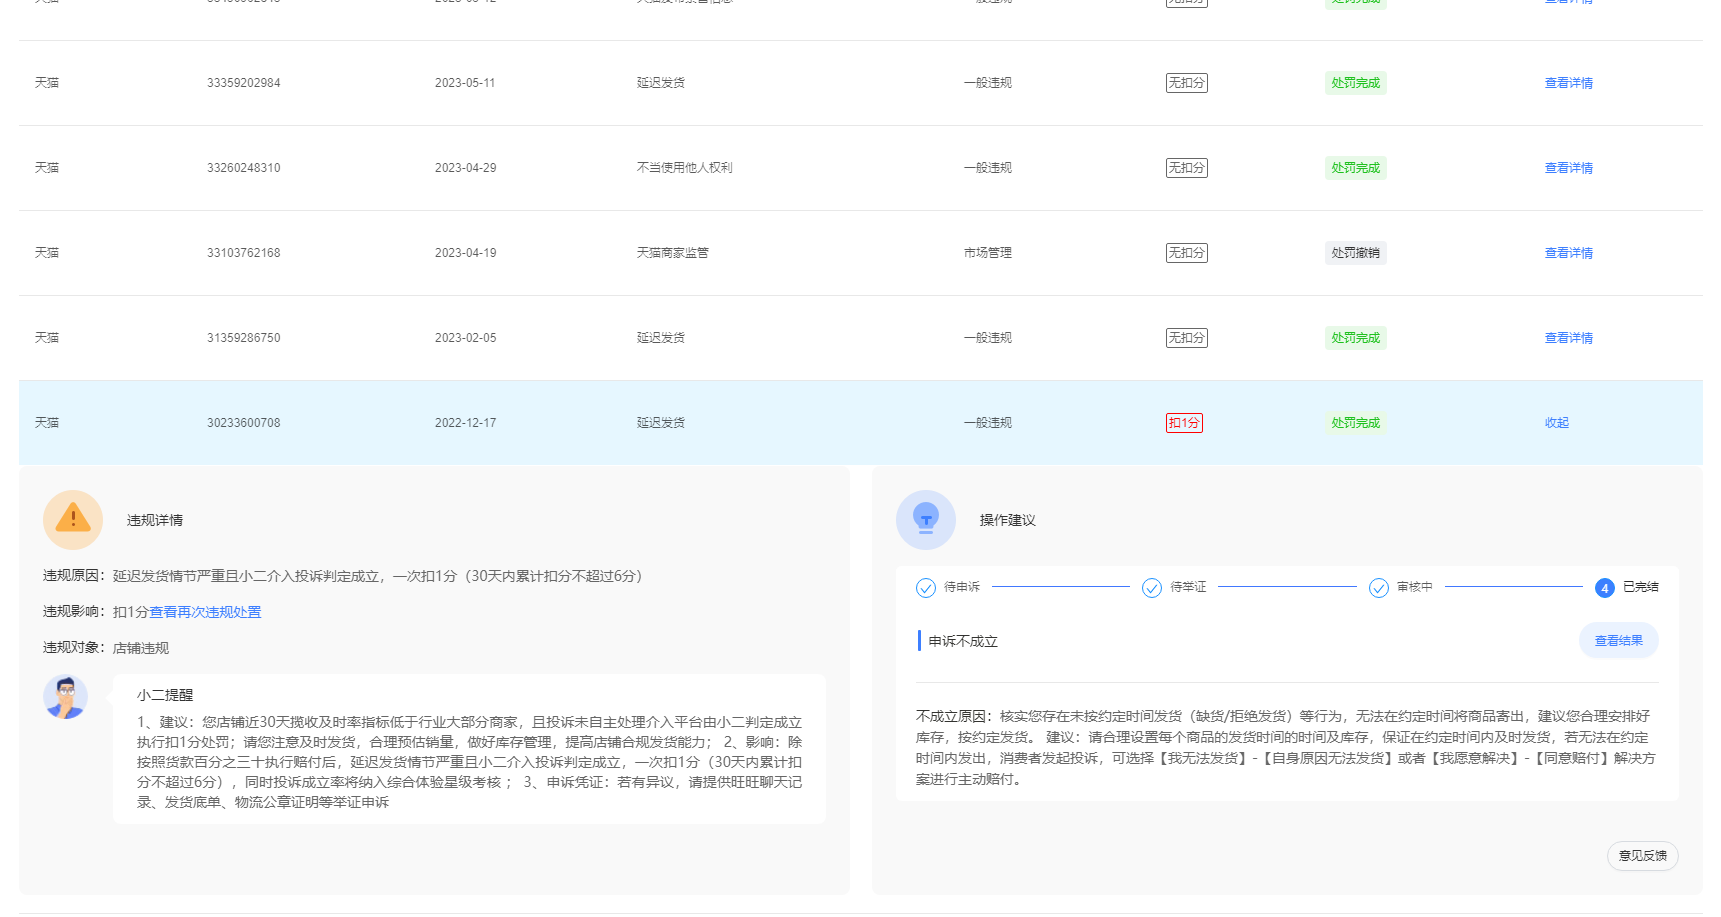1721x917 pixels.
Task: Open the 查看再次违规处置 link
Action: pyautogui.click(x=205, y=612)
